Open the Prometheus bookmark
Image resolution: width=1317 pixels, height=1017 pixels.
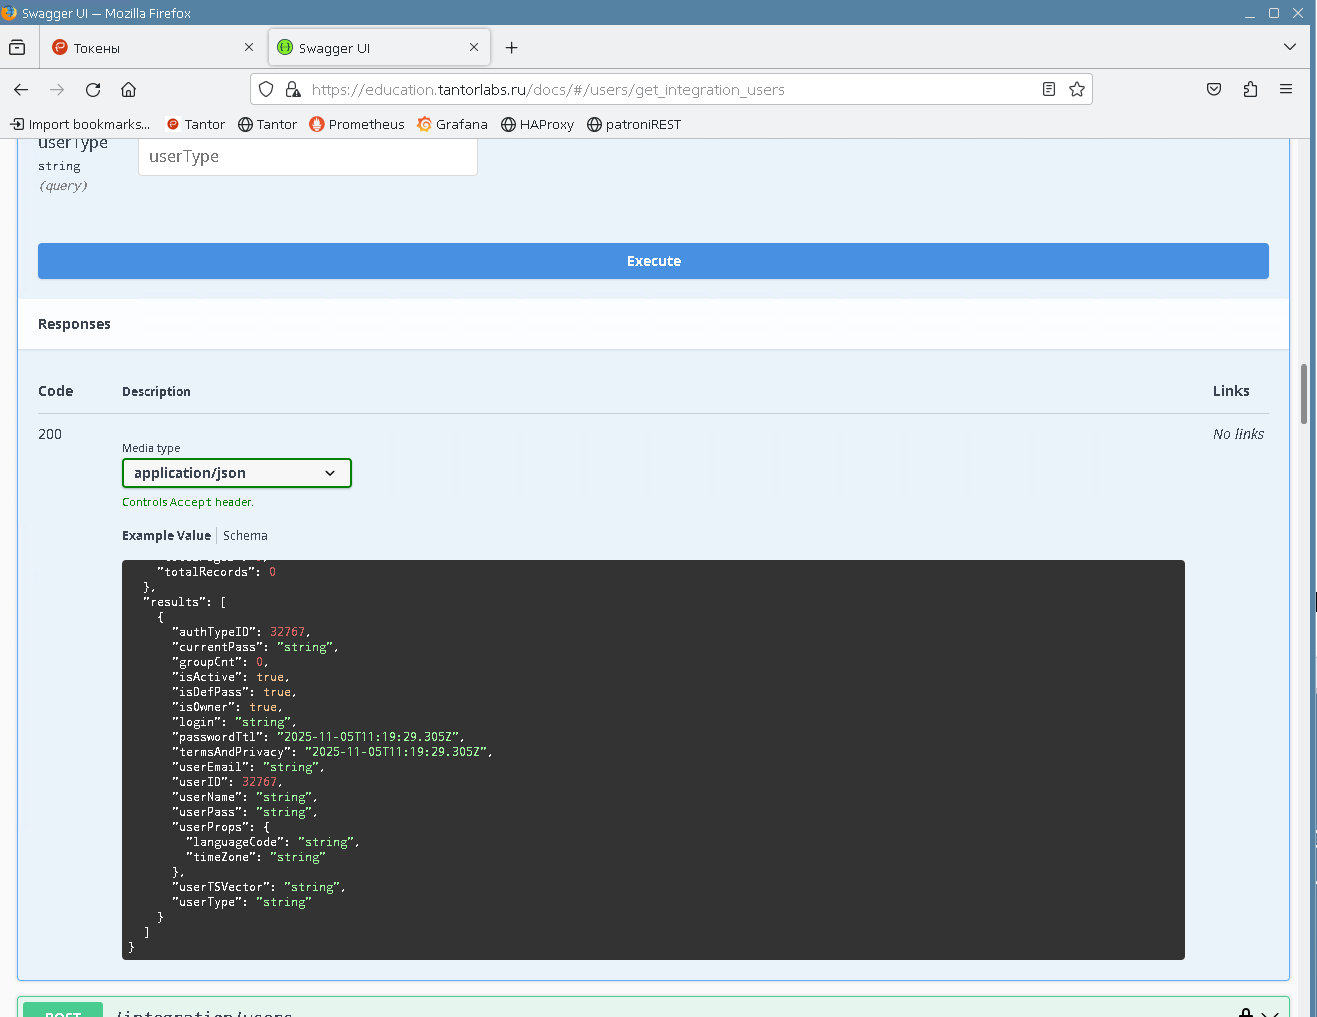[357, 125]
